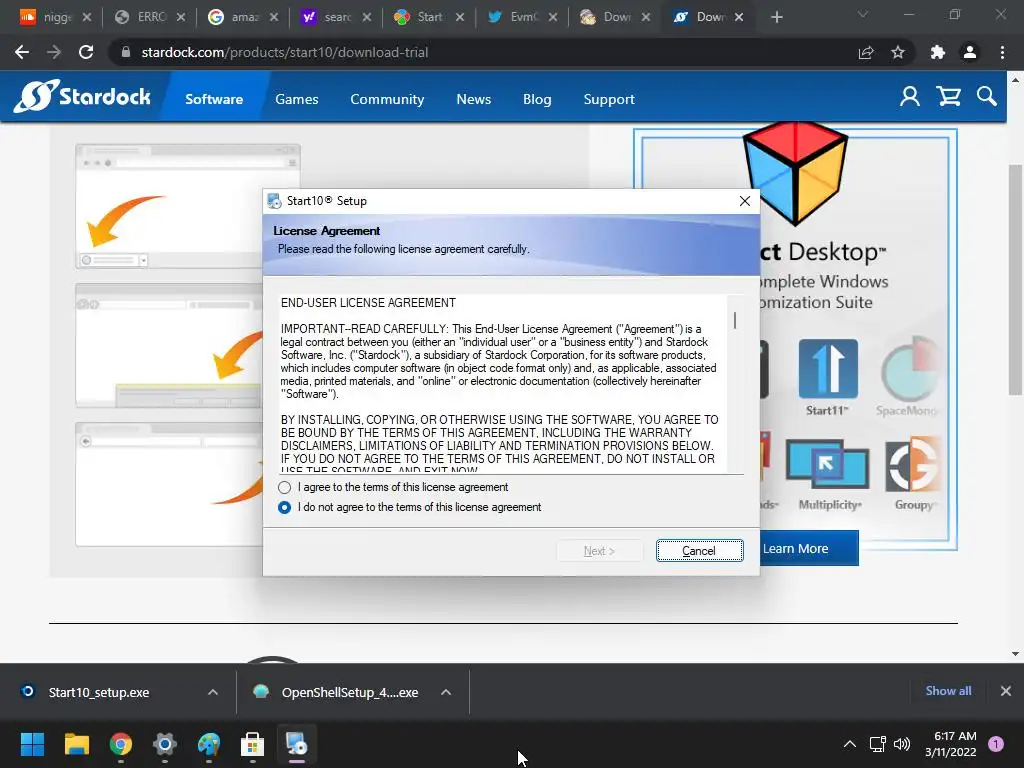Click the browser back arrow
Viewport: 1024px width, 768px height.
[22, 52]
